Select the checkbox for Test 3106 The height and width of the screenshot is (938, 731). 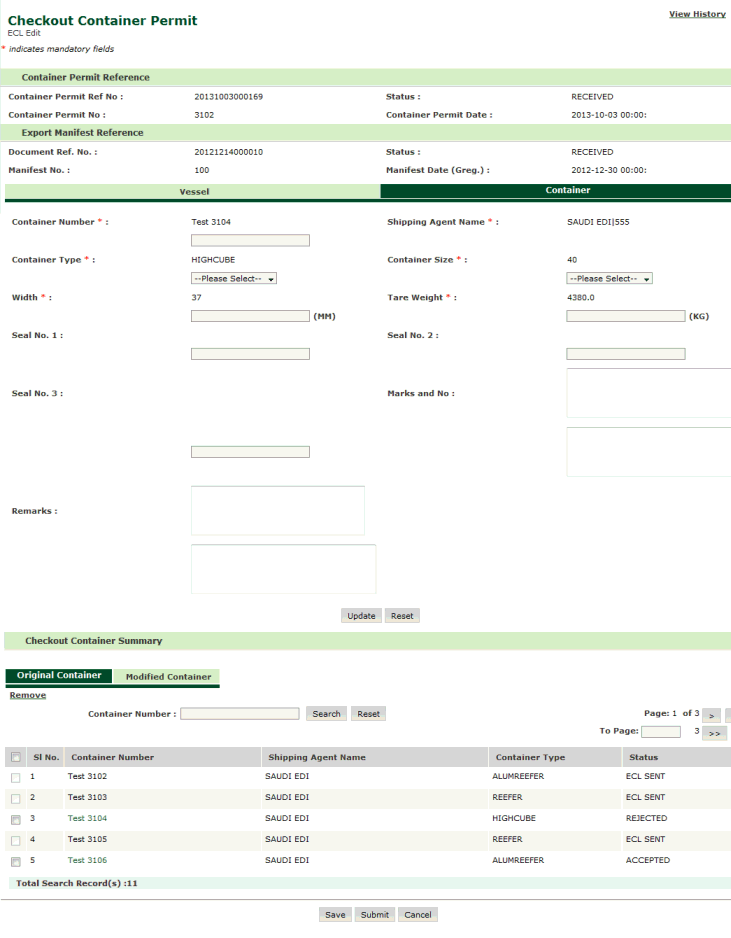click(x=15, y=861)
